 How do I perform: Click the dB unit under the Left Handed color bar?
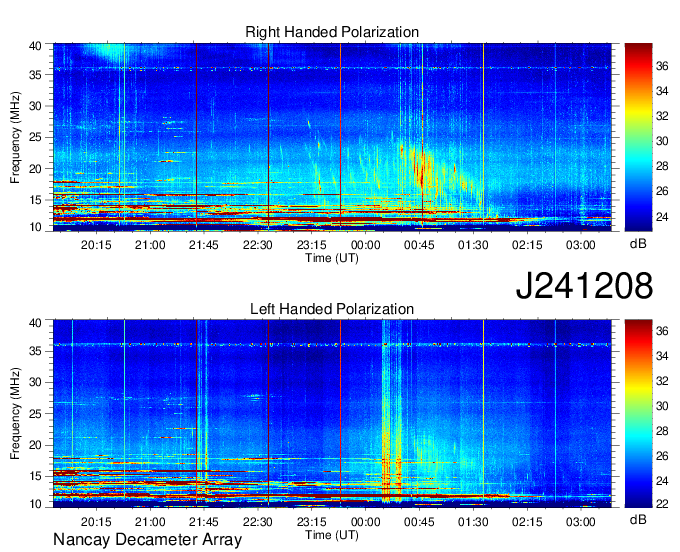tap(638, 519)
